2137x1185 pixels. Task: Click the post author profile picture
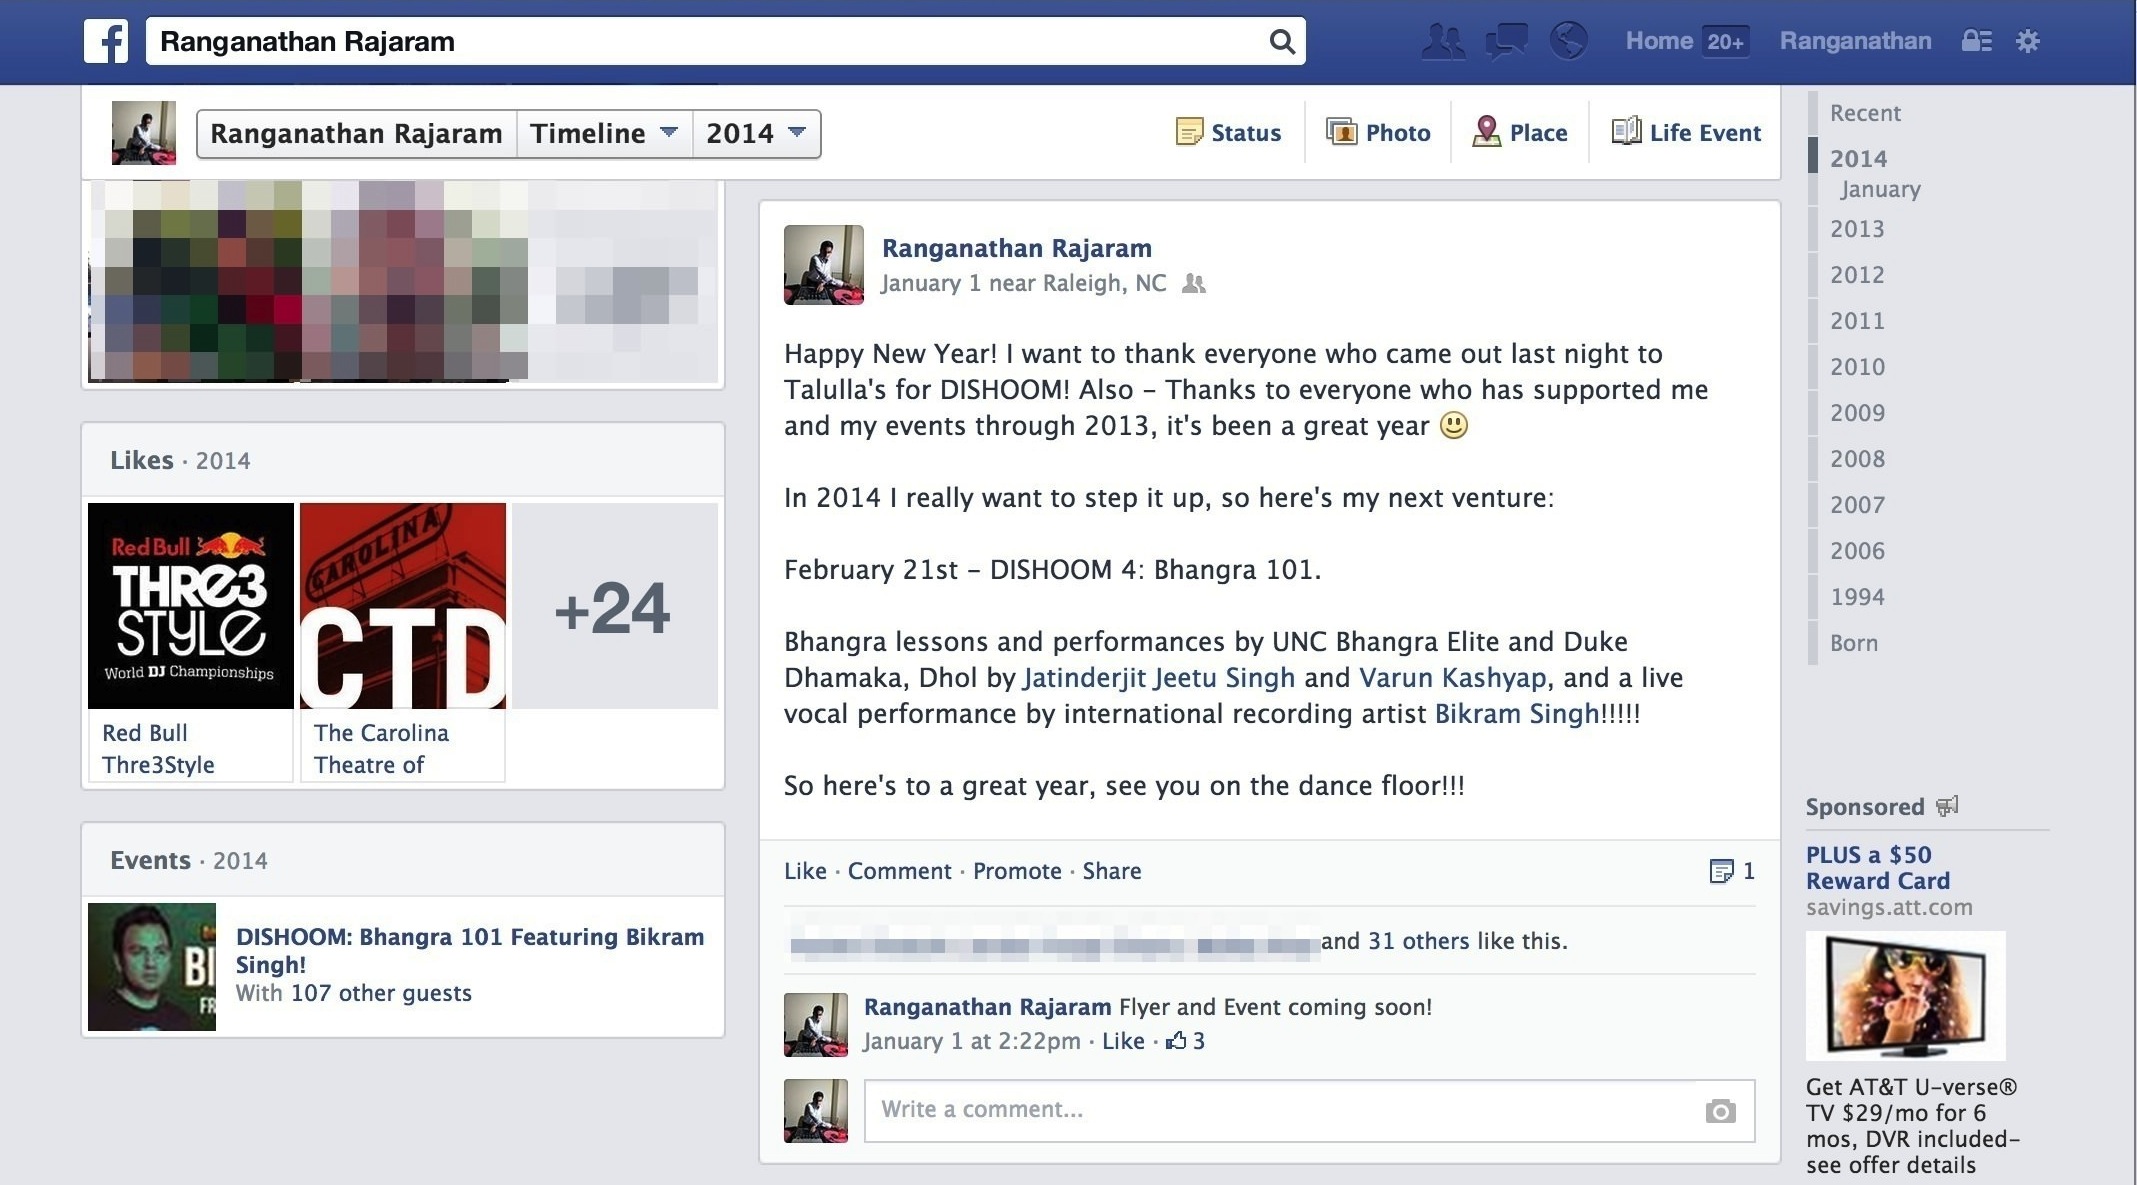[x=824, y=265]
